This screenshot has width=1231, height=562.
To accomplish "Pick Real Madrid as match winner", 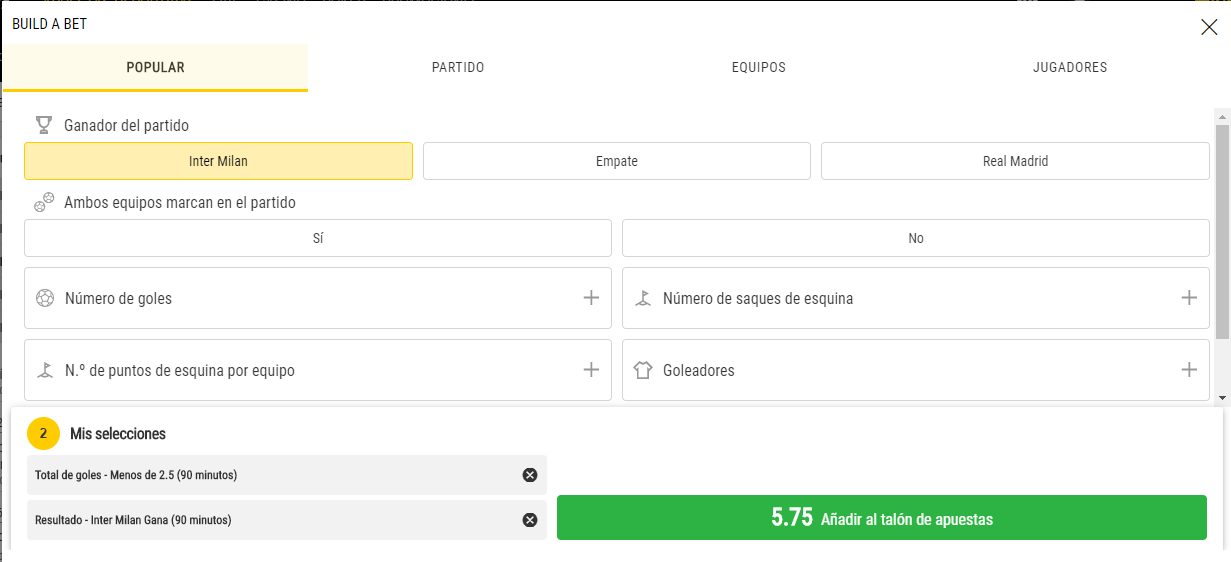I will pos(1015,161).
